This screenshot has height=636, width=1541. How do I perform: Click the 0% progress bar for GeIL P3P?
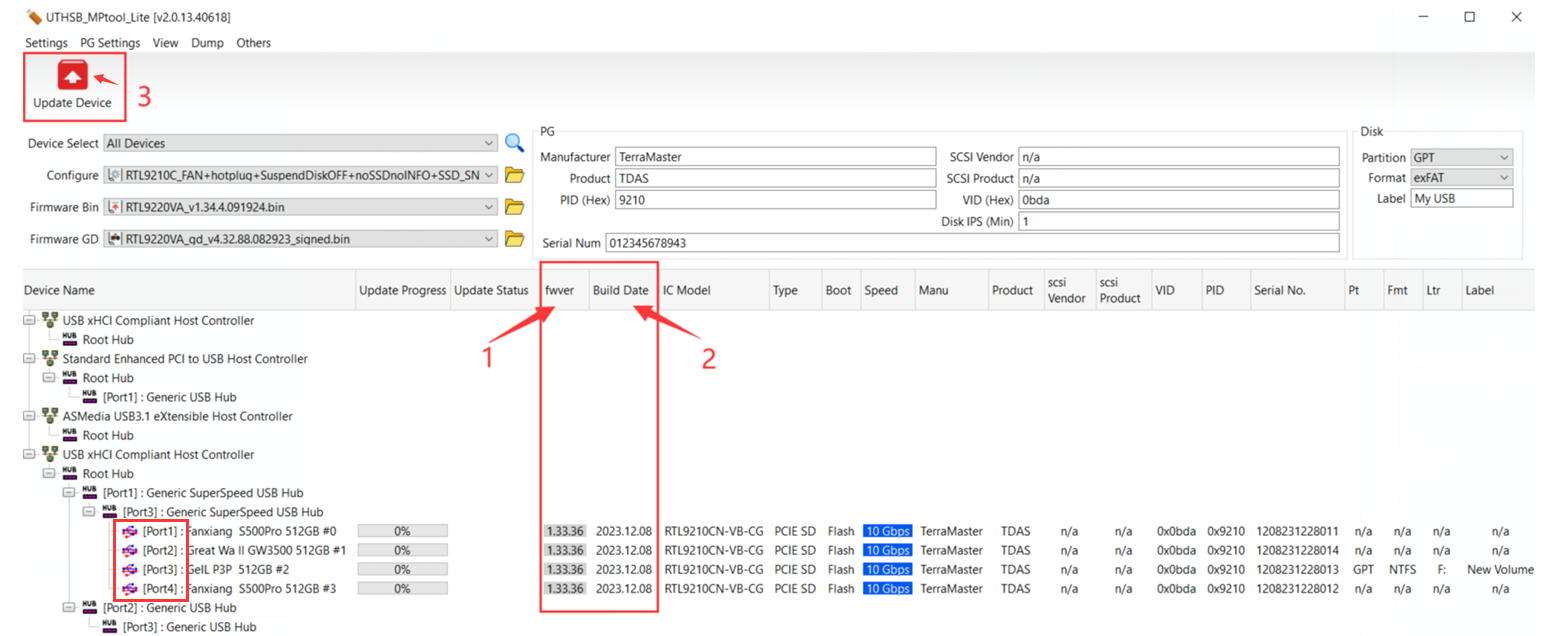[402, 569]
